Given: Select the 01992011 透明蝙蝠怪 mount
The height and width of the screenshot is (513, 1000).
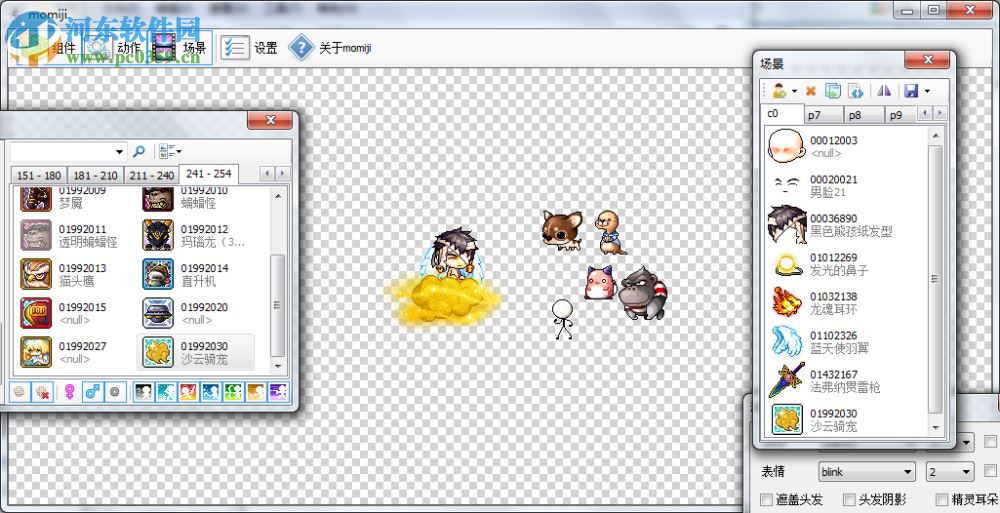Looking at the screenshot, I should (x=75, y=235).
